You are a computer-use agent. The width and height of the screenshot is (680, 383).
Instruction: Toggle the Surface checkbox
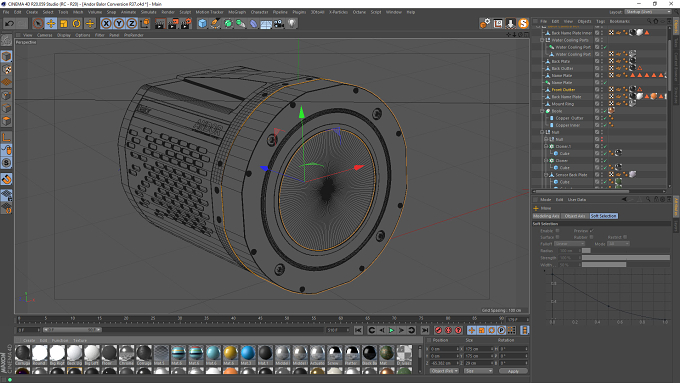click(x=558, y=237)
